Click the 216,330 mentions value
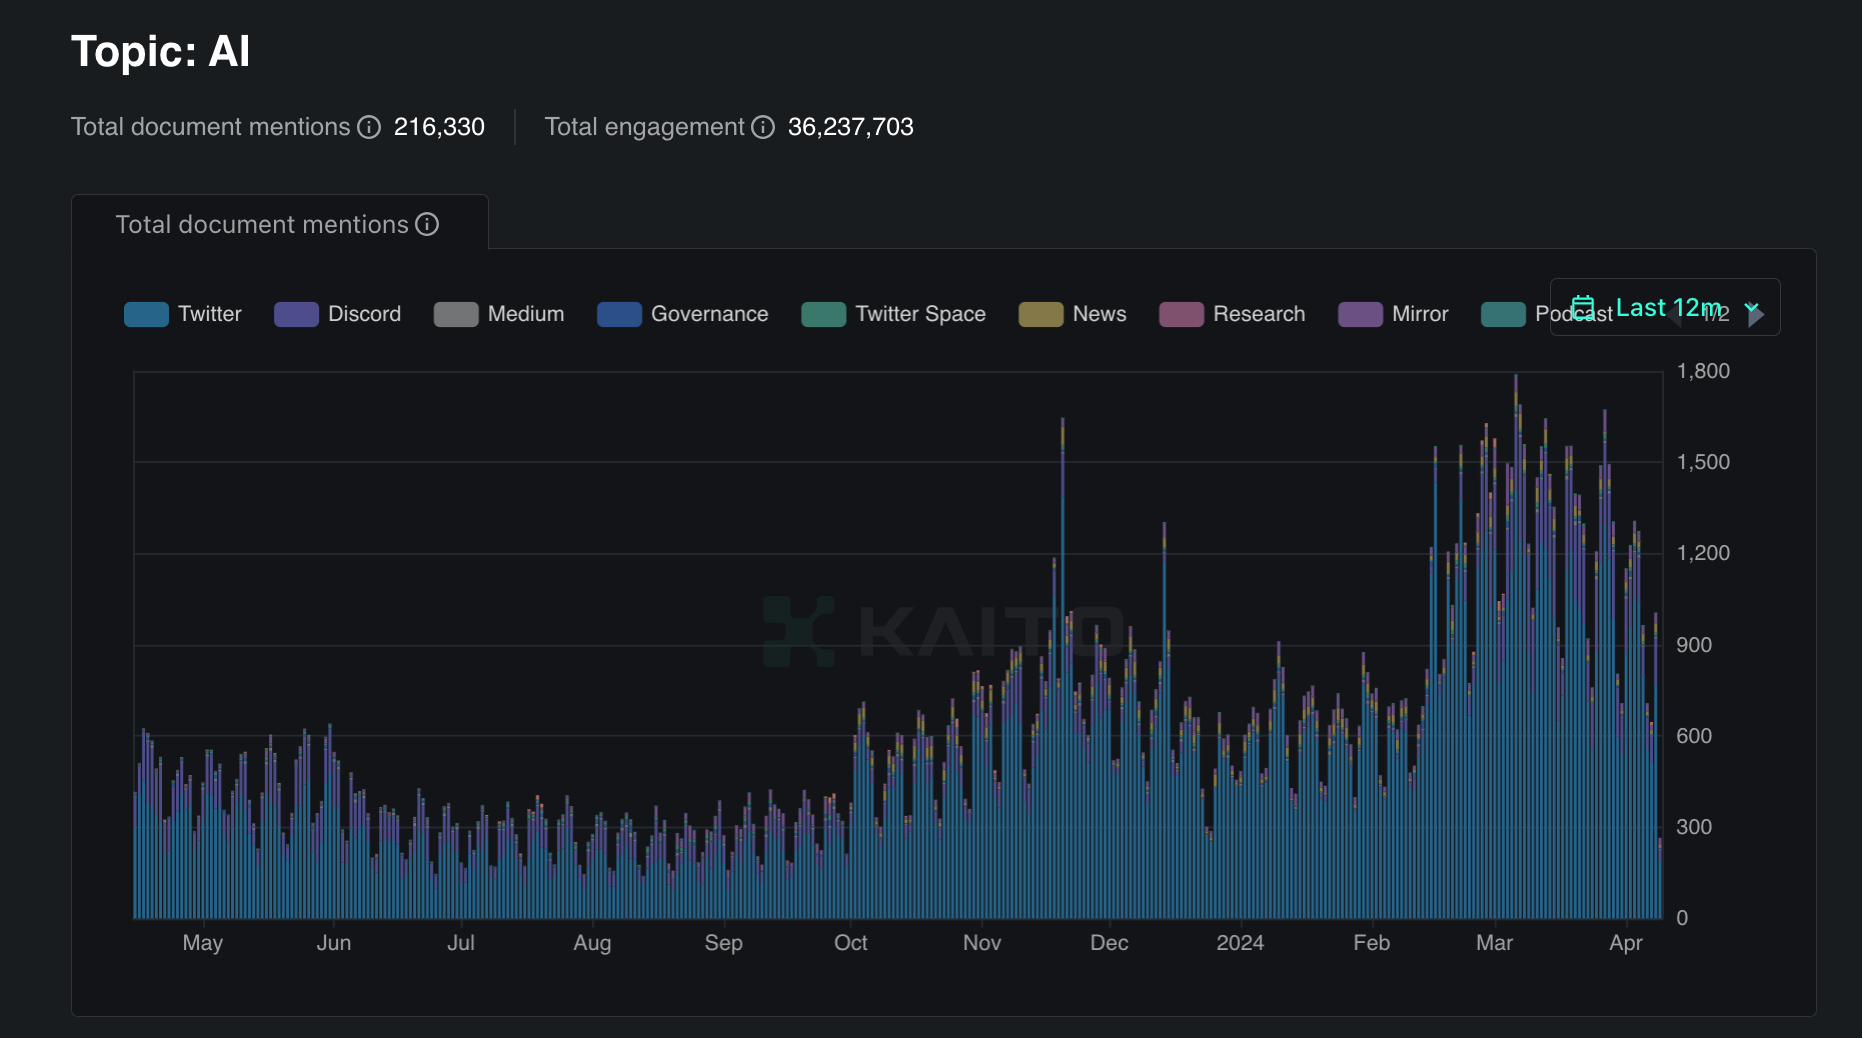This screenshot has height=1038, width=1862. click(439, 127)
